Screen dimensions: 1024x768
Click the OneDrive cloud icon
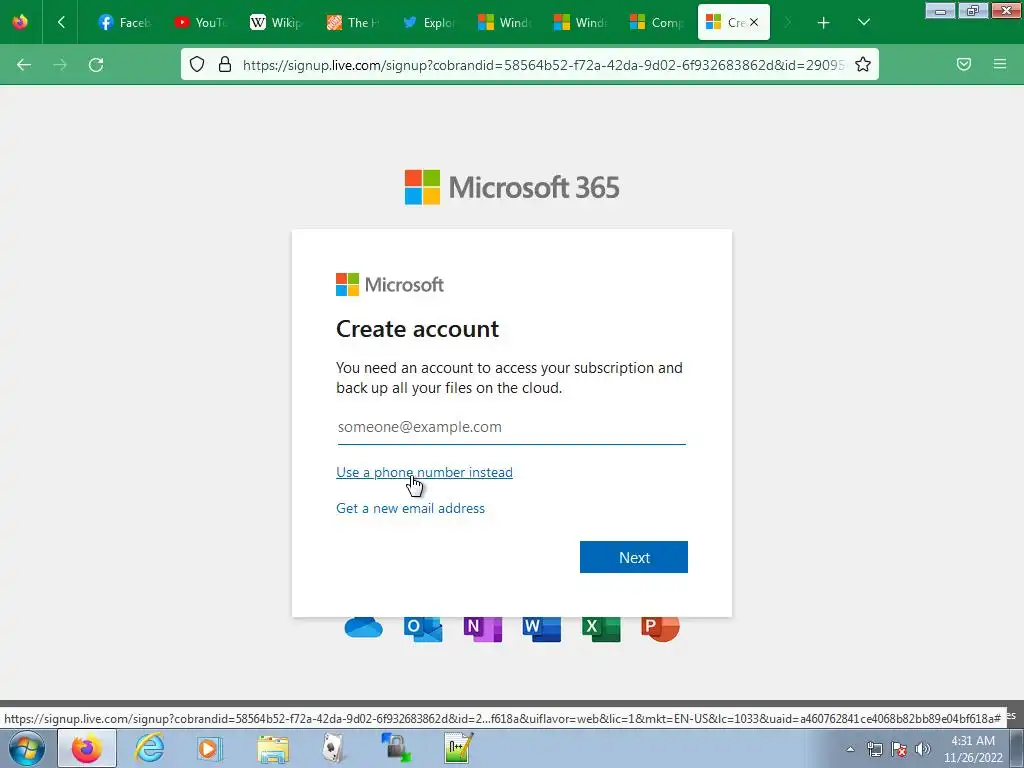[x=364, y=628]
